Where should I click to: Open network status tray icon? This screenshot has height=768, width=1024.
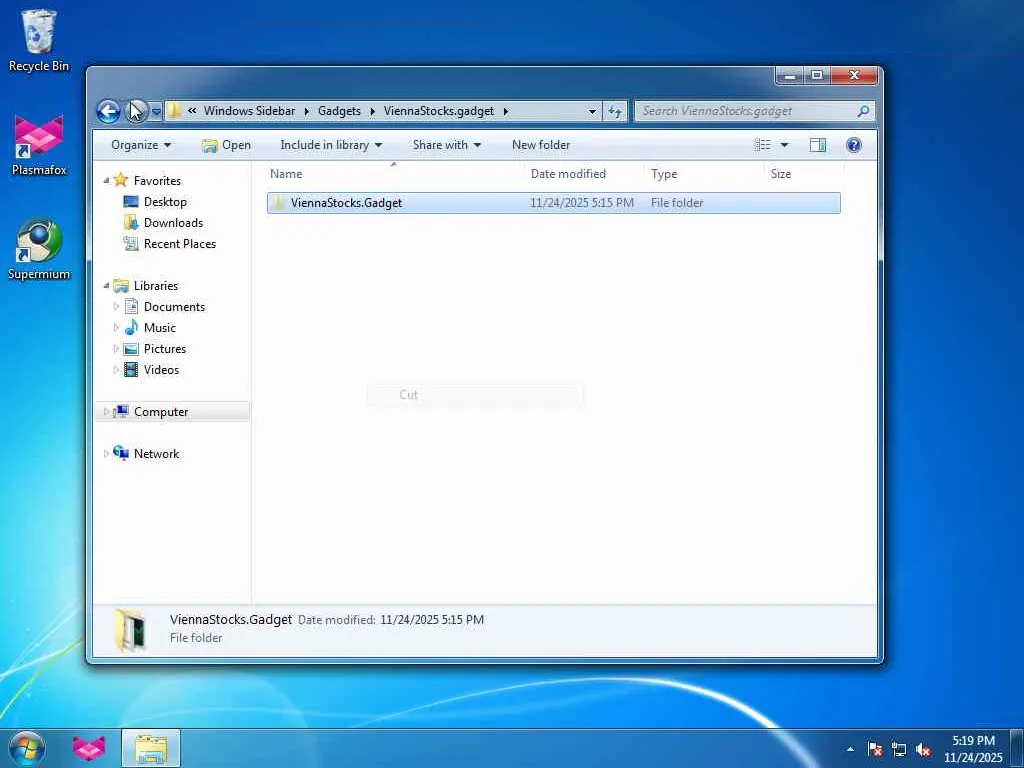pyautogui.click(x=899, y=749)
